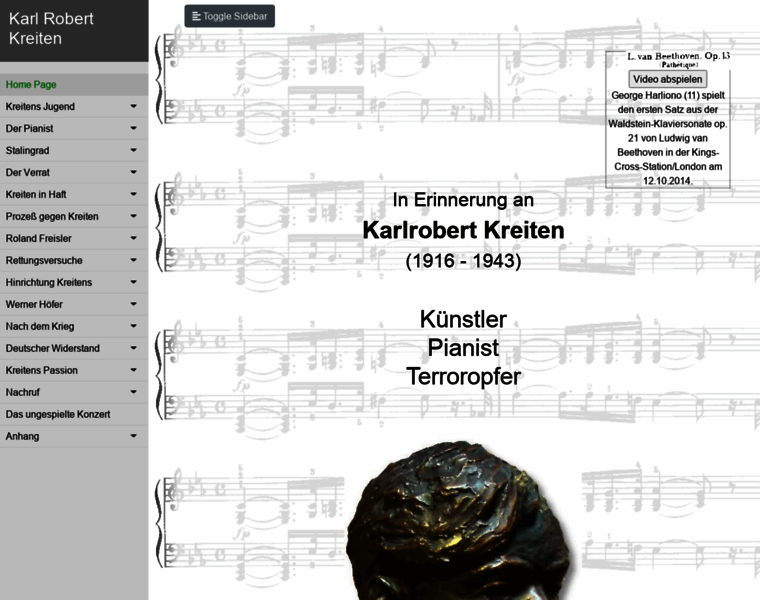Click the George Harliono video description text
This screenshot has height=600, width=760.
tap(667, 138)
